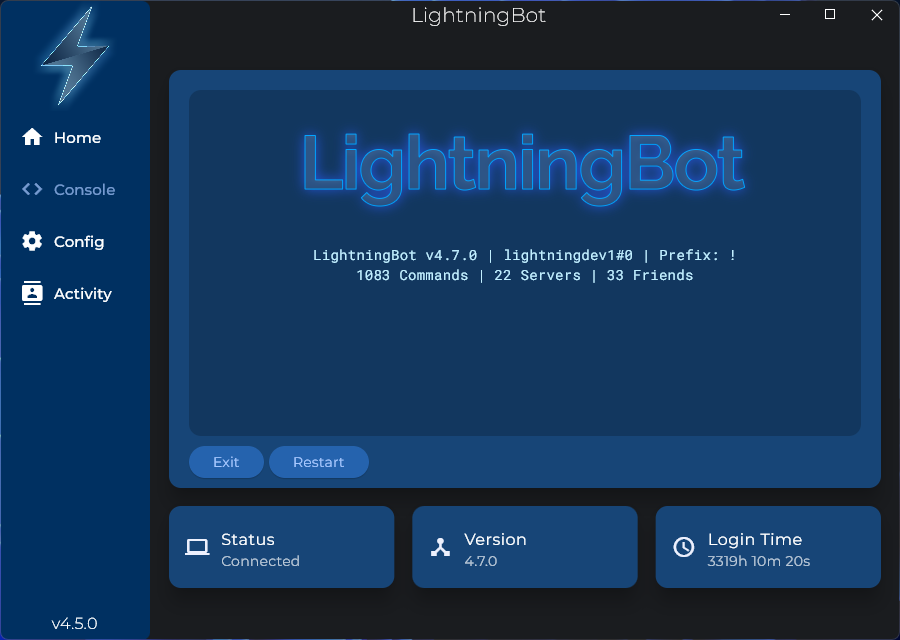Image resolution: width=900 pixels, height=640 pixels.
Task: Minimize the LightningBot window
Action: [x=784, y=15]
